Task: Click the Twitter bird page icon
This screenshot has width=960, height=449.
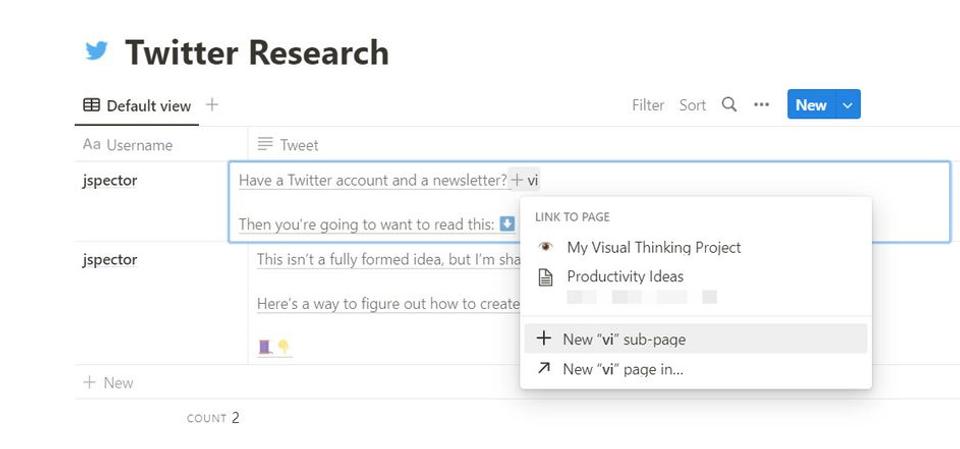Action: pos(97,52)
